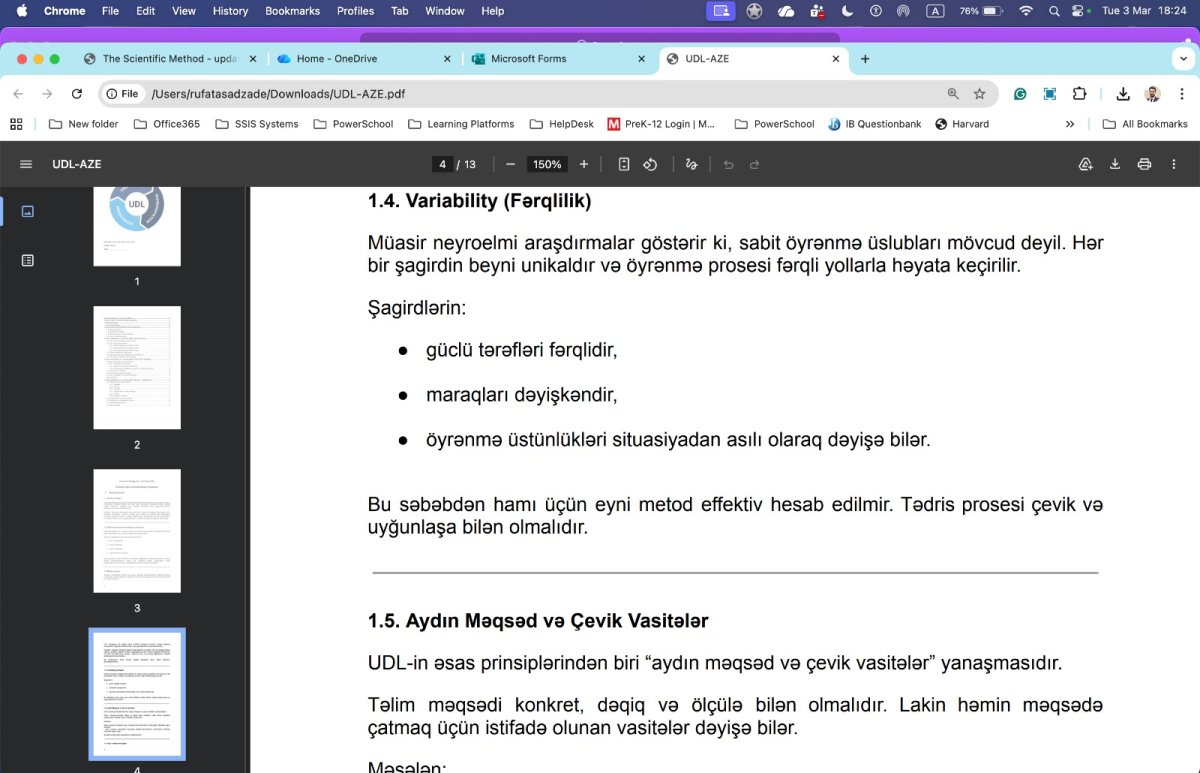The height and width of the screenshot is (773, 1200).
Task: Download the PDF file
Action: 1115,164
